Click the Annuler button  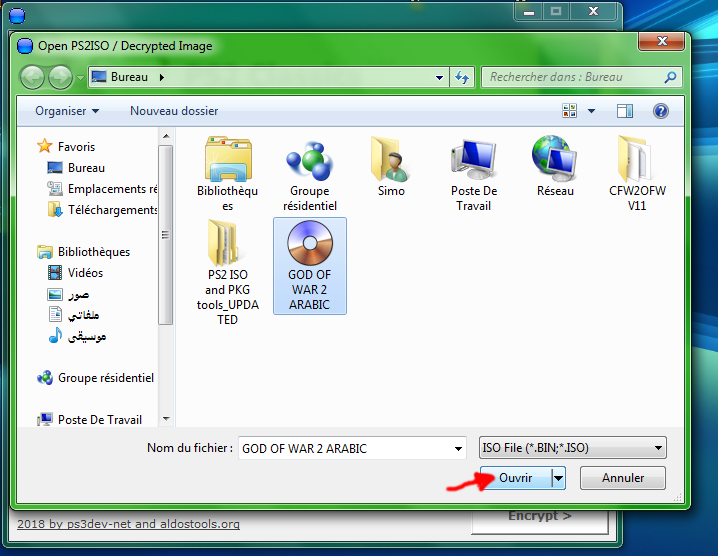[x=622, y=479]
